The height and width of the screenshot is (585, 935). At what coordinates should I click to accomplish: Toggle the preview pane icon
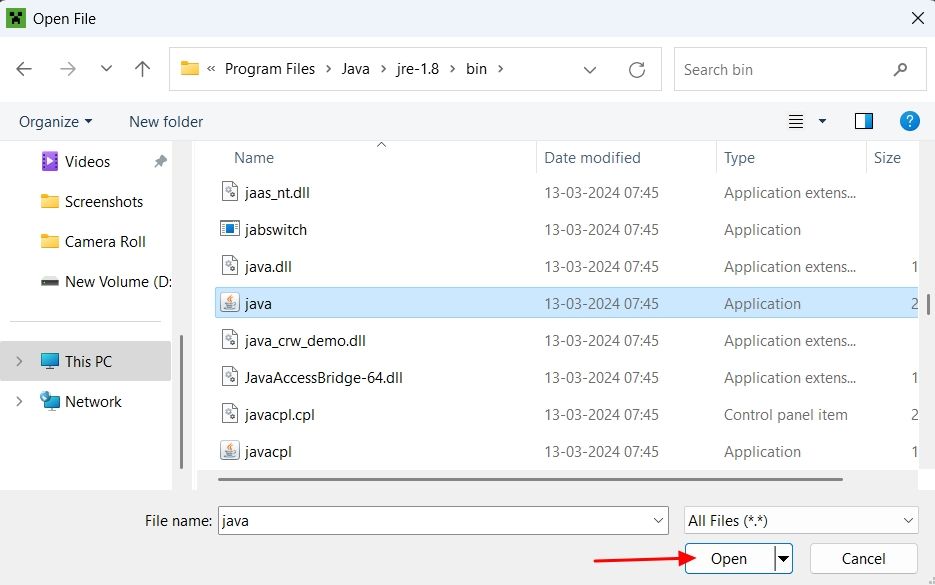[862, 121]
